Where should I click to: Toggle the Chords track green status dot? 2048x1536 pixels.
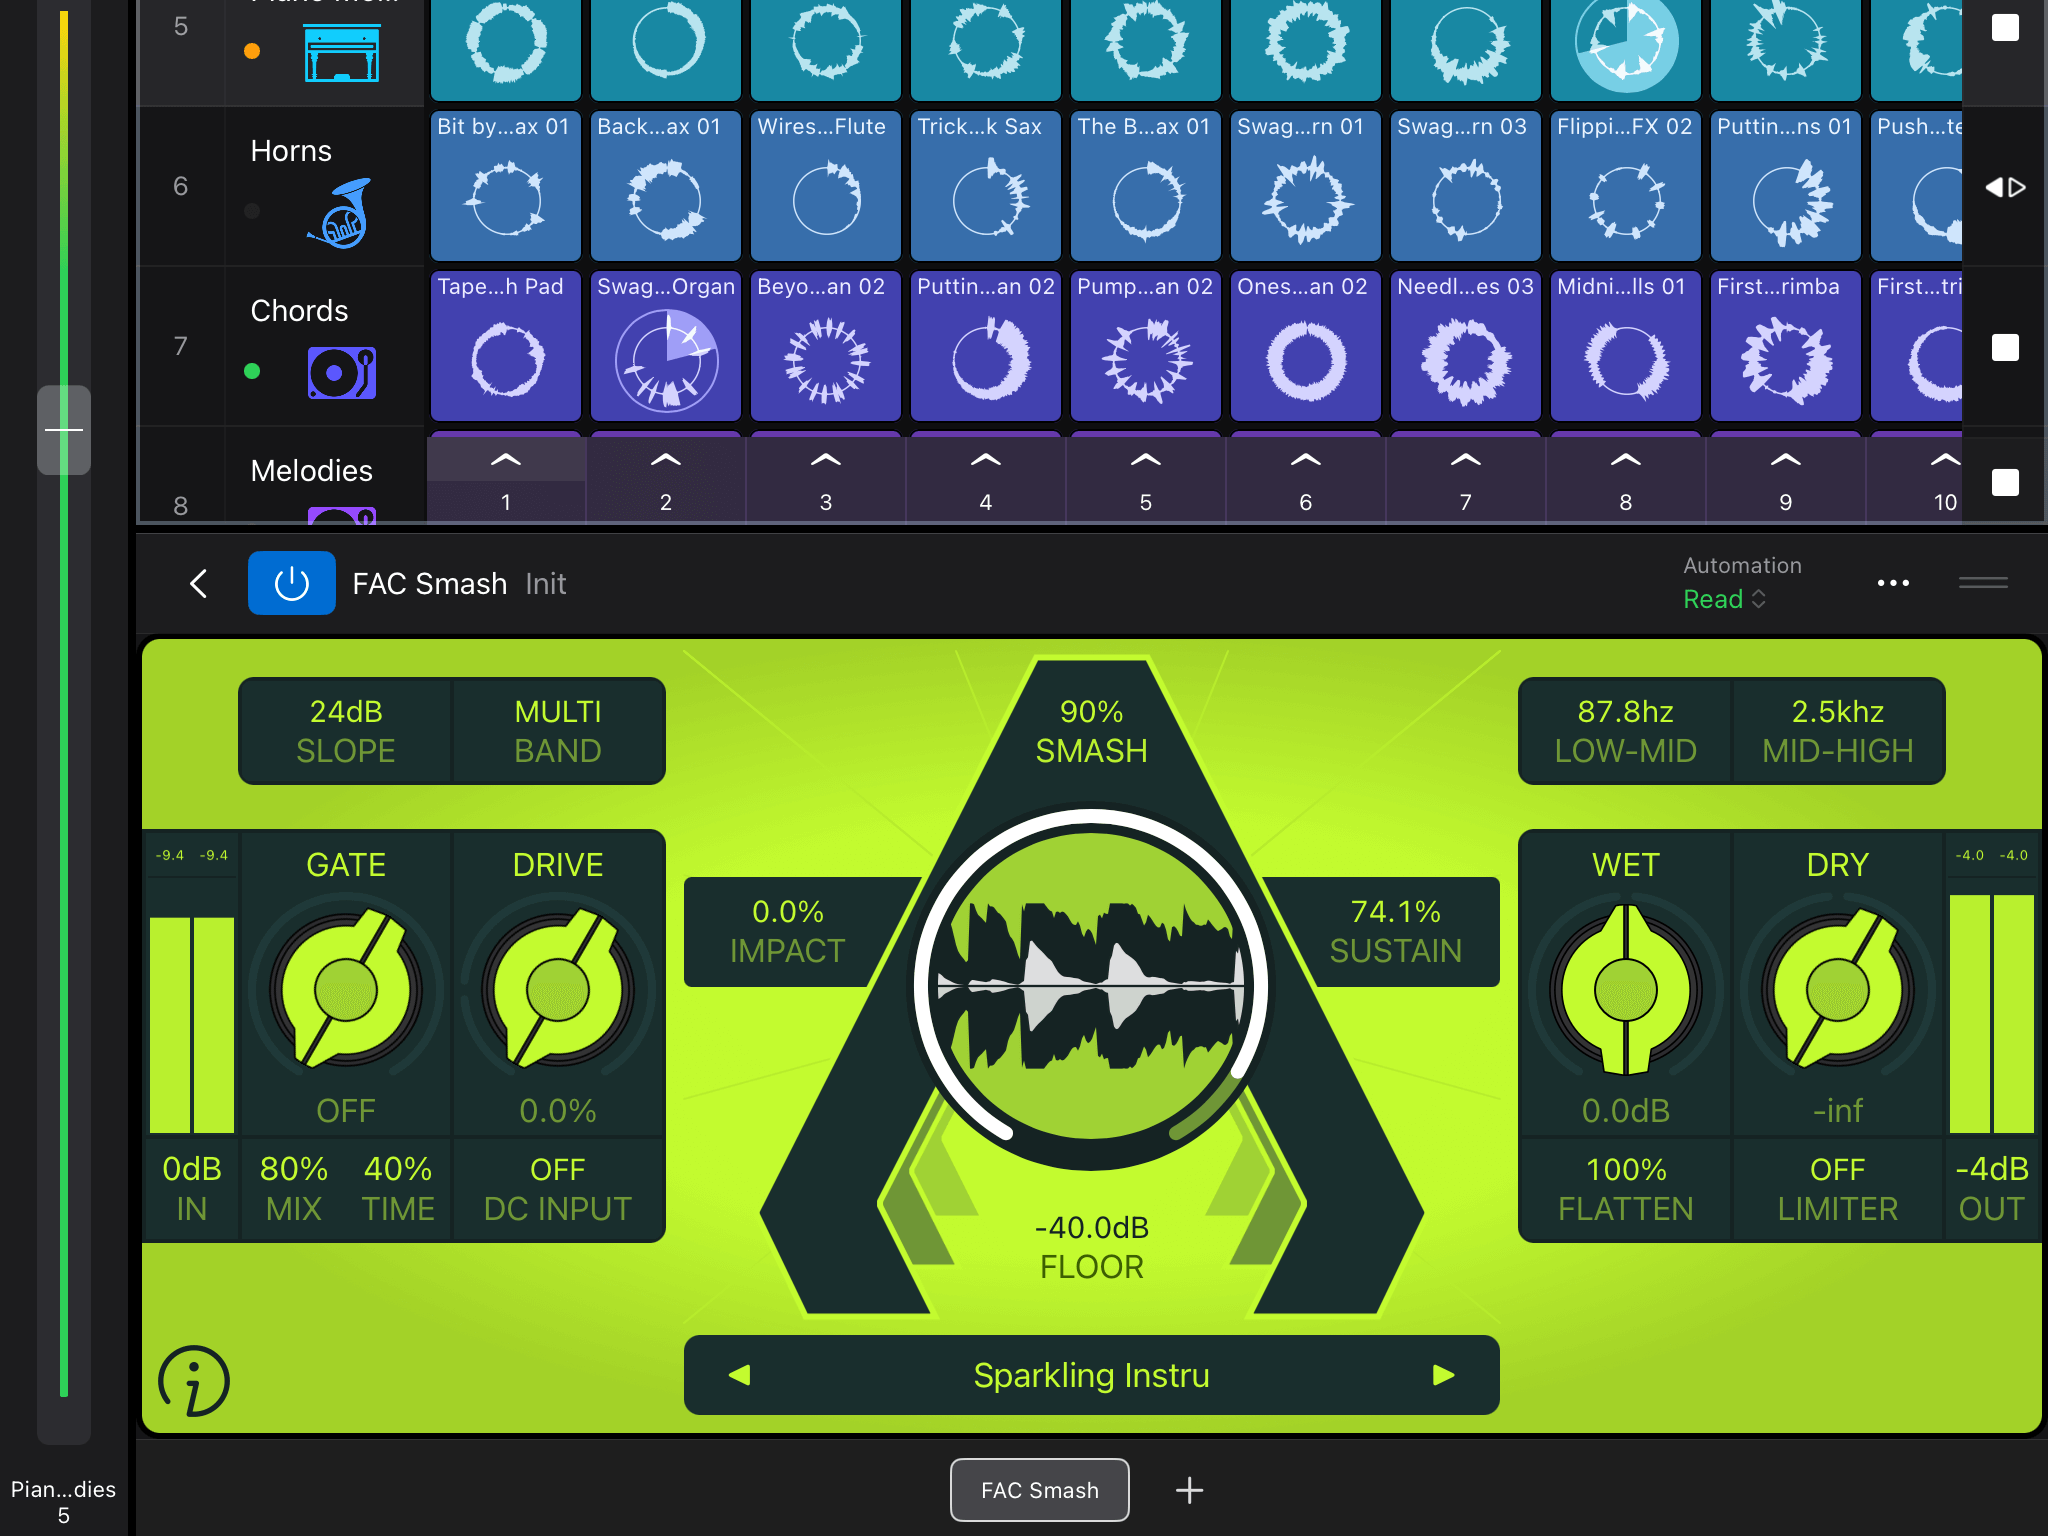(x=252, y=371)
